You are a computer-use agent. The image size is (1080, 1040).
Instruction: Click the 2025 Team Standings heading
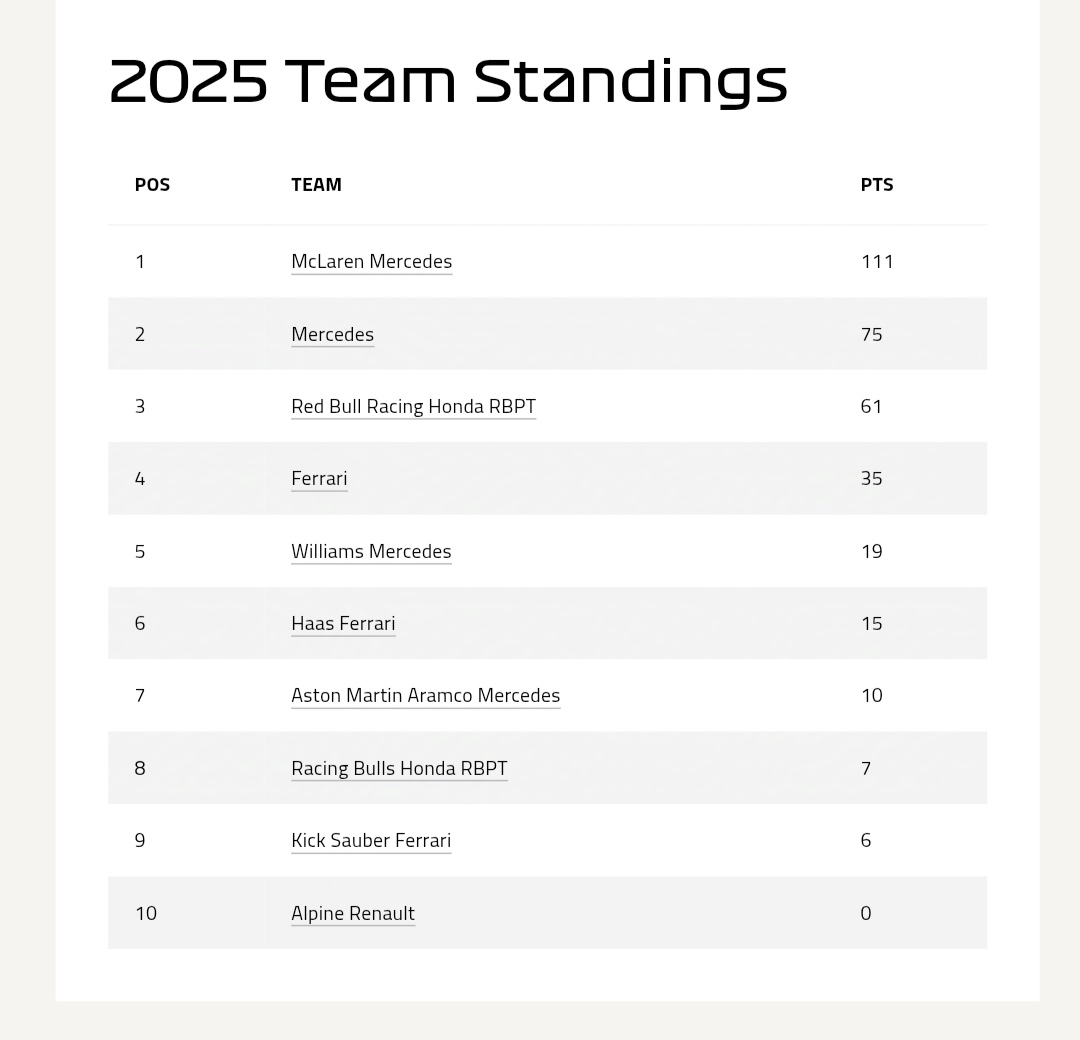(448, 81)
